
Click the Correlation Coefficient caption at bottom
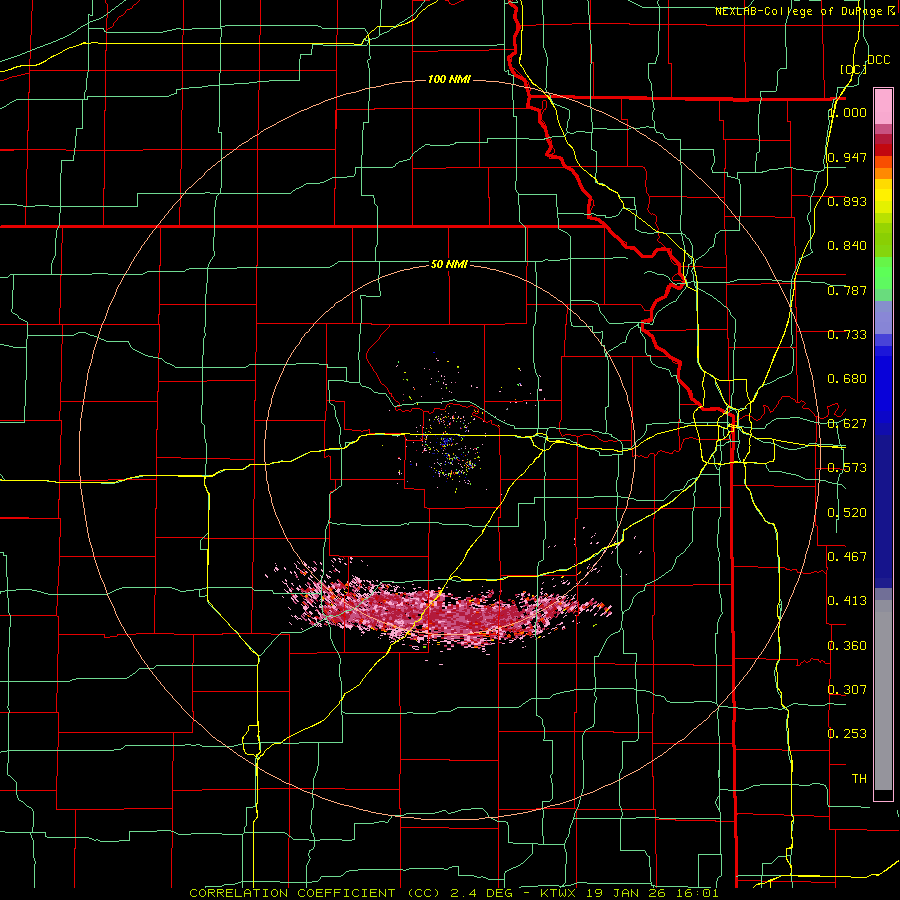coord(454,893)
